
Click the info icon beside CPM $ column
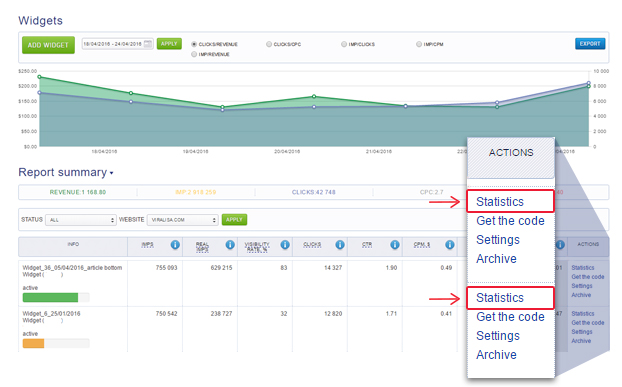click(449, 245)
